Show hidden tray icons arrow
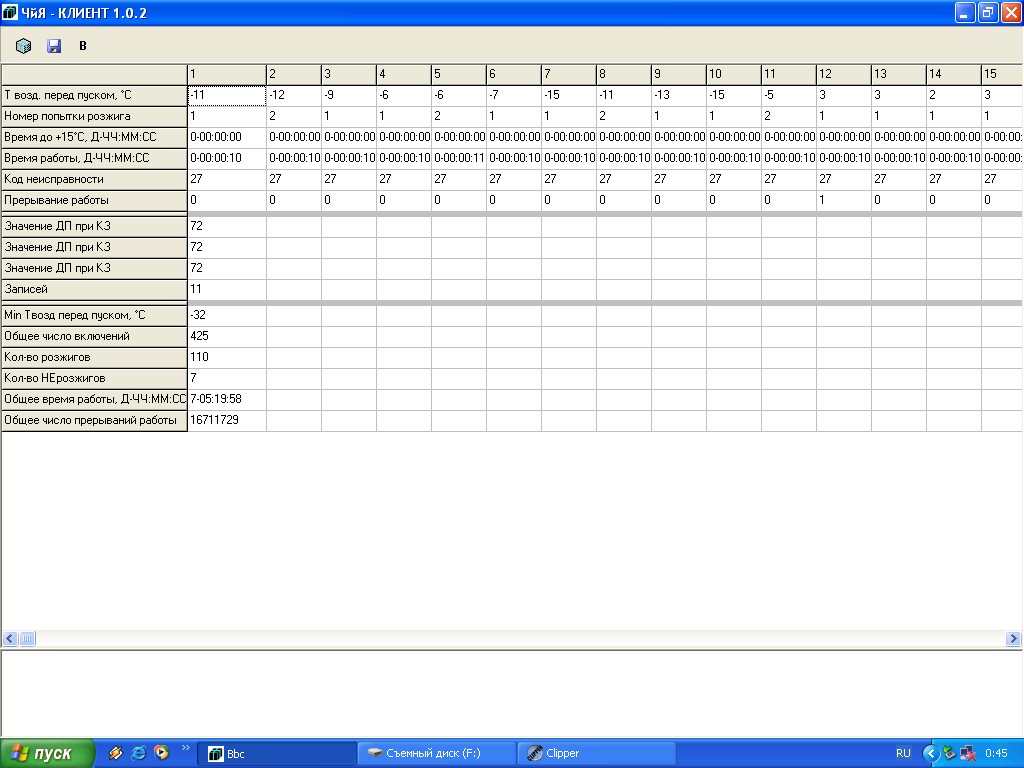The image size is (1024, 768). (x=930, y=754)
